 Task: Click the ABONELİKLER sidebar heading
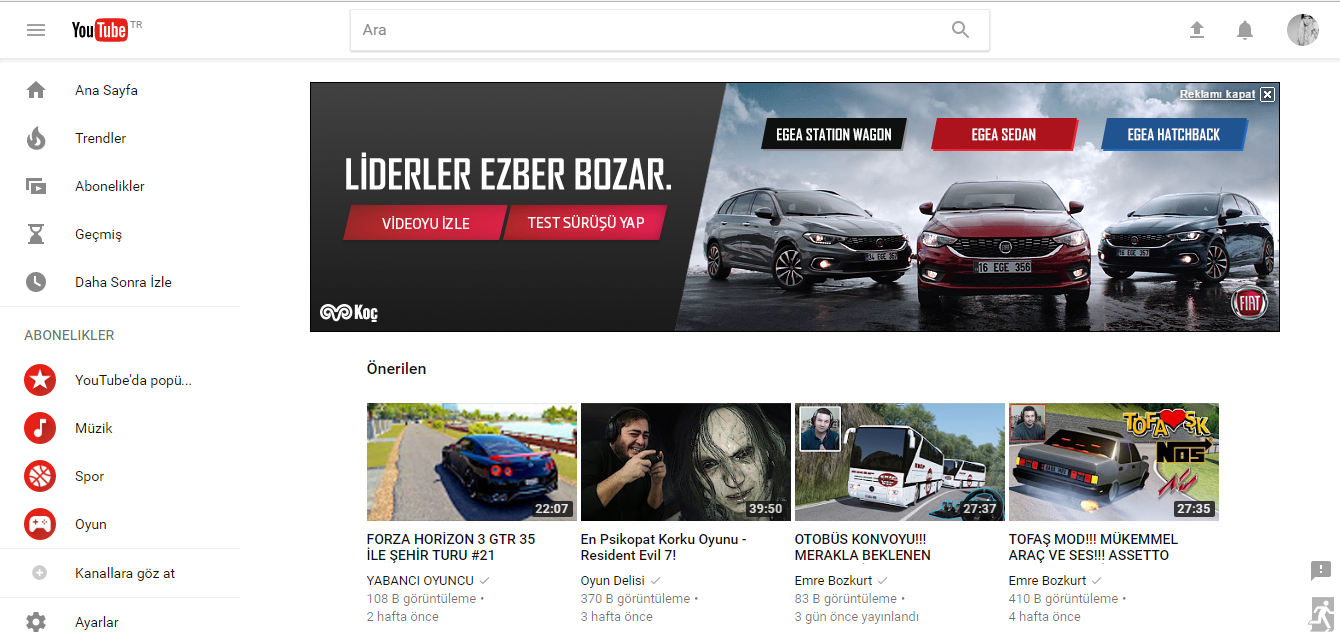(69, 335)
